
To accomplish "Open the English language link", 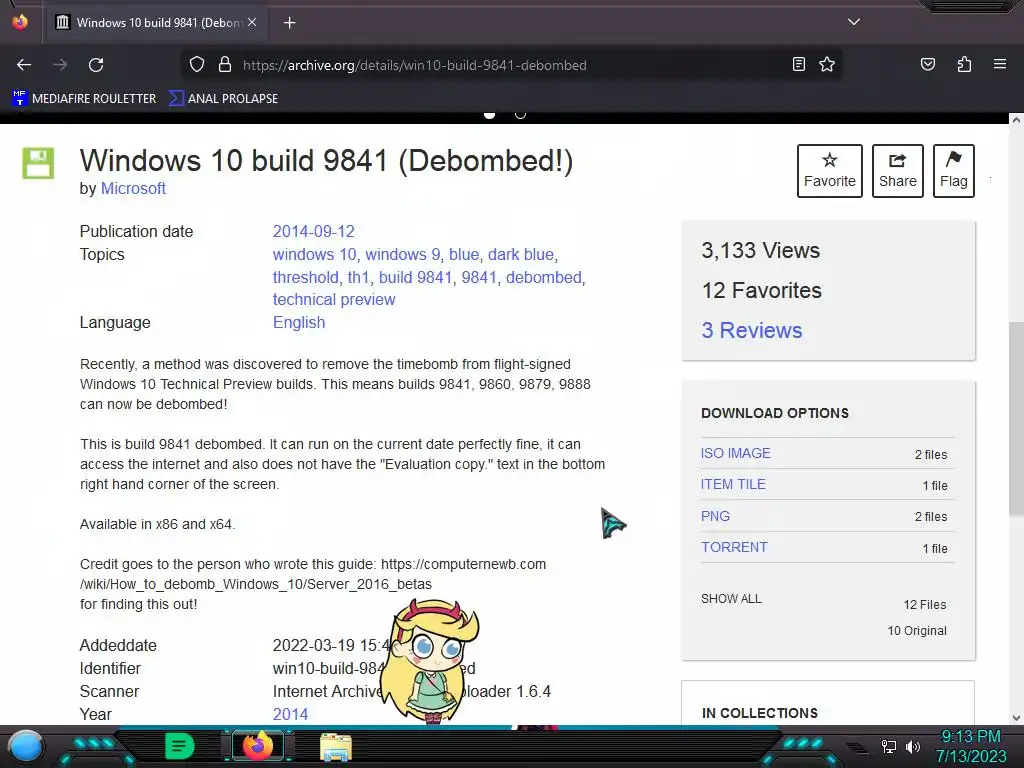I will pyautogui.click(x=298, y=322).
